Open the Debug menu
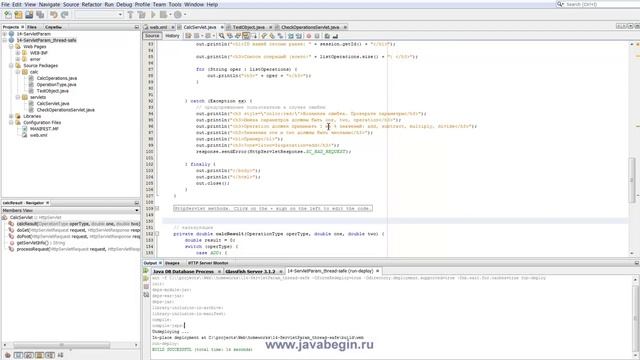 pos(124,4)
